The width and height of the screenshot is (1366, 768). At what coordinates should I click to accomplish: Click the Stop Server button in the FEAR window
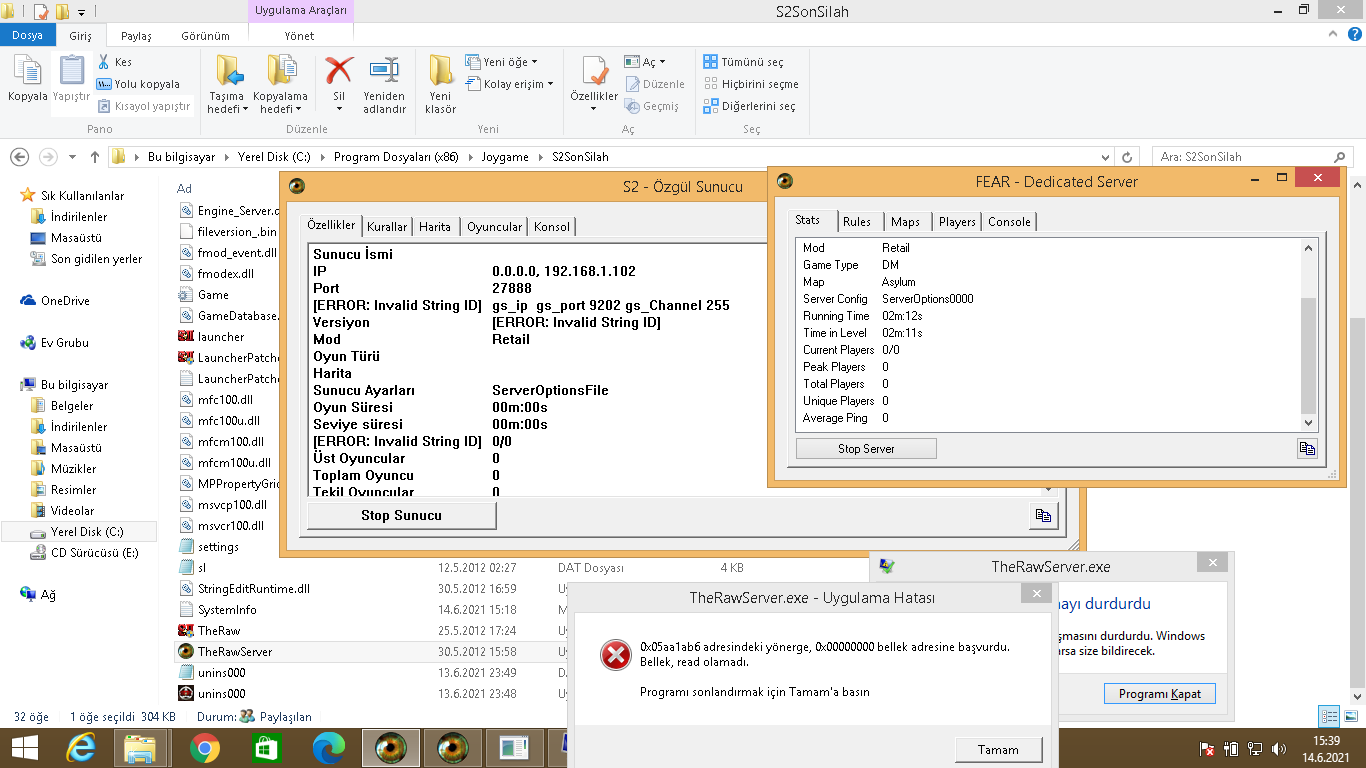[x=866, y=449]
